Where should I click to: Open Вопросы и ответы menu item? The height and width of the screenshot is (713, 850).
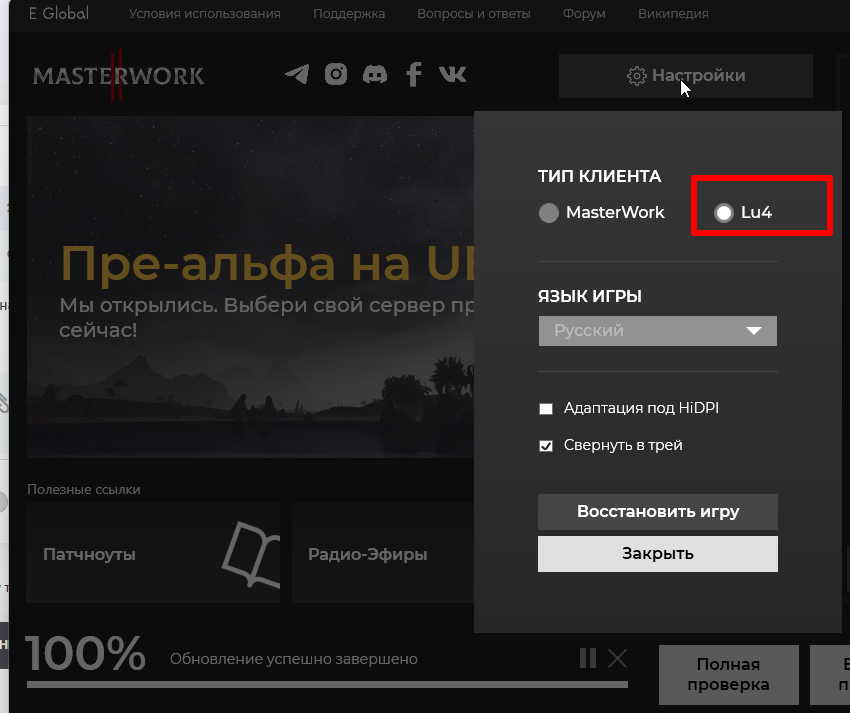point(474,14)
